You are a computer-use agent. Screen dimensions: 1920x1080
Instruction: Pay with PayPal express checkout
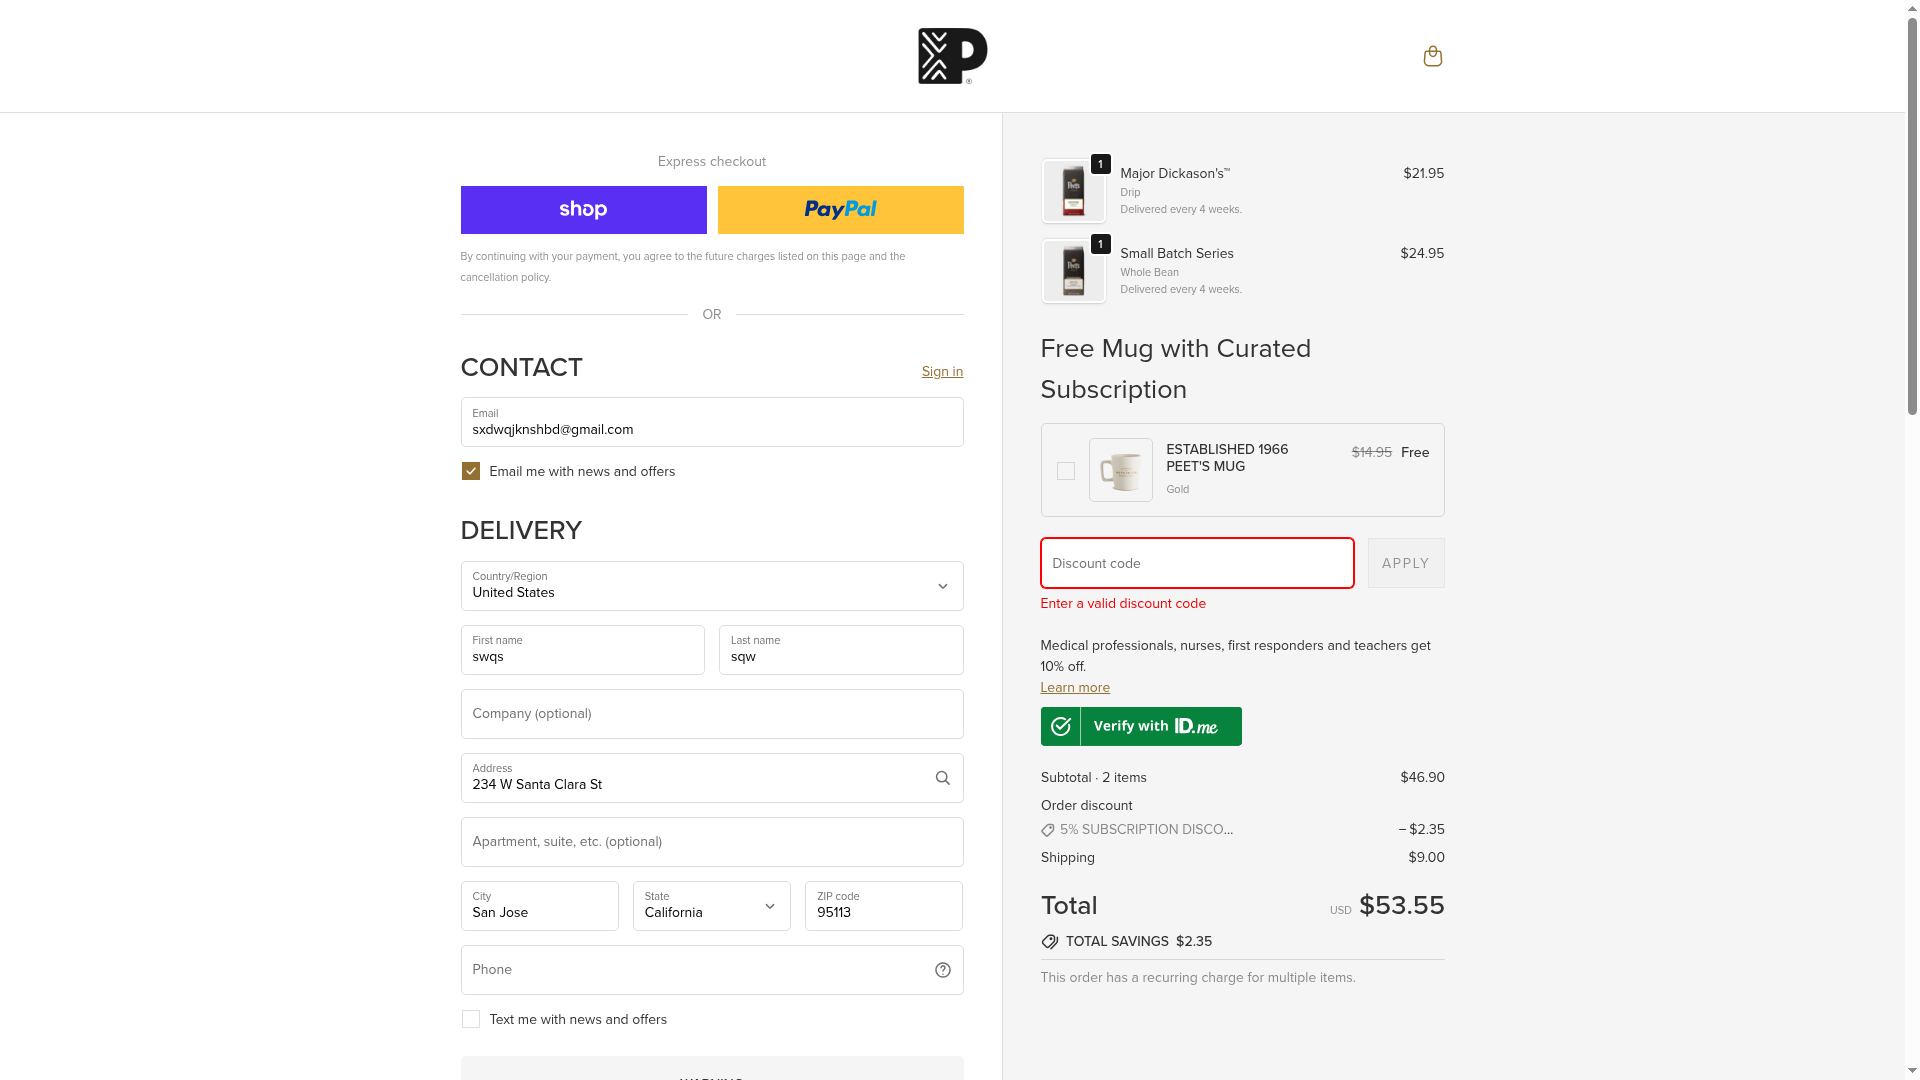tap(840, 210)
